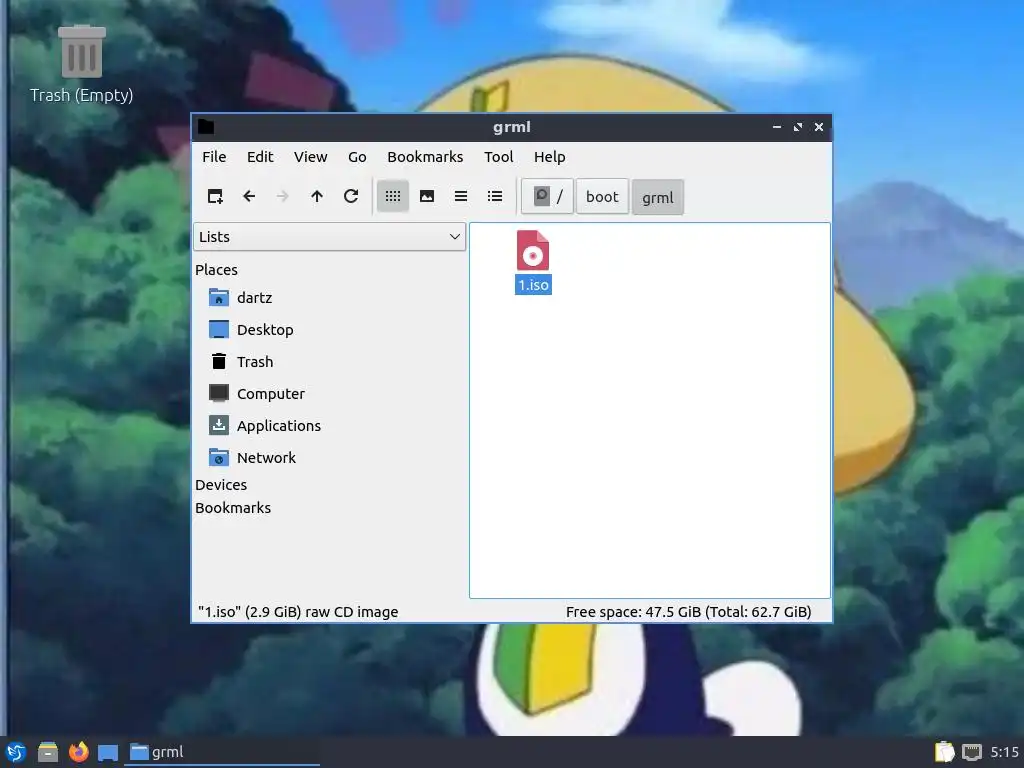Switch to detailed list view
Screen dimensions: 1024x768
click(495, 196)
